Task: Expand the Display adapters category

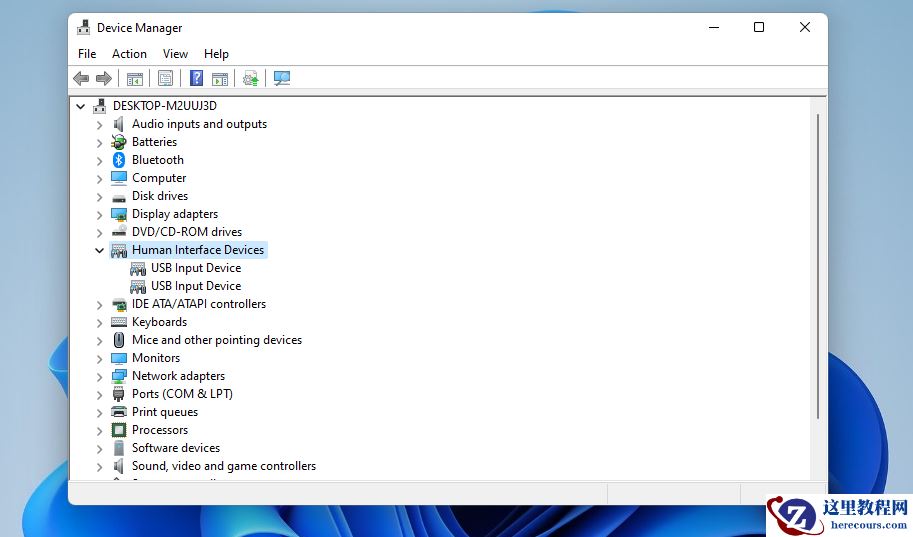Action: coord(100,215)
